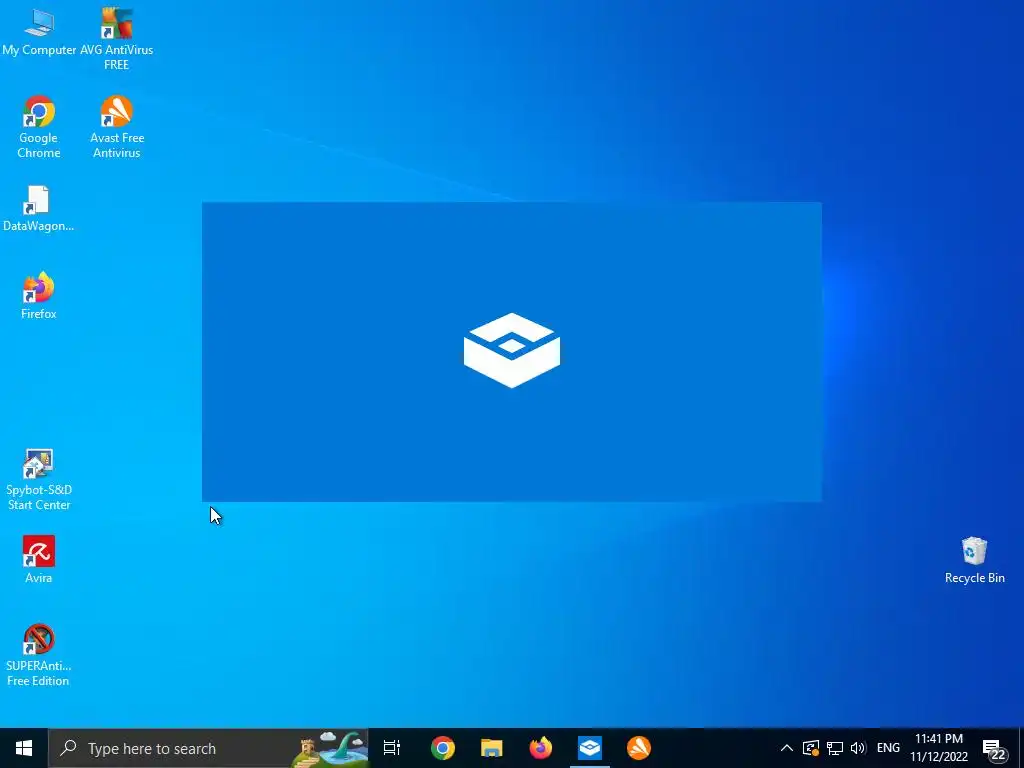Show hidden system tray icons
This screenshot has width=1024, height=768.
pyautogui.click(x=787, y=748)
